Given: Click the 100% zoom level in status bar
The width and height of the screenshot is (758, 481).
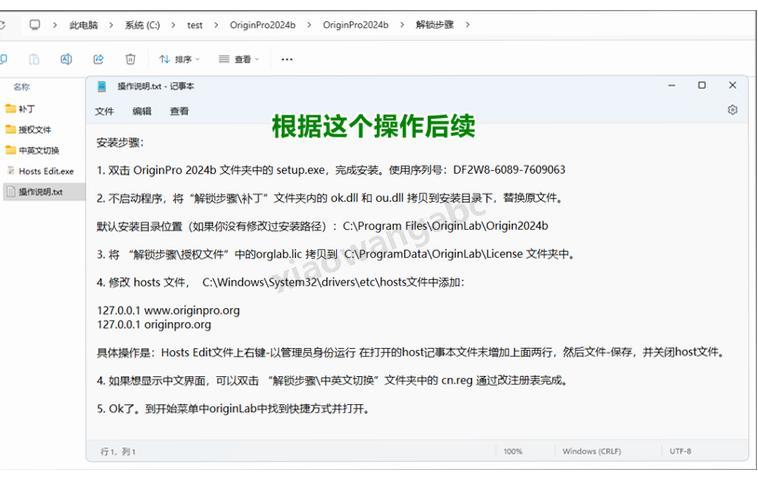Looking at the screenshot, I should (x=513, y=452).
